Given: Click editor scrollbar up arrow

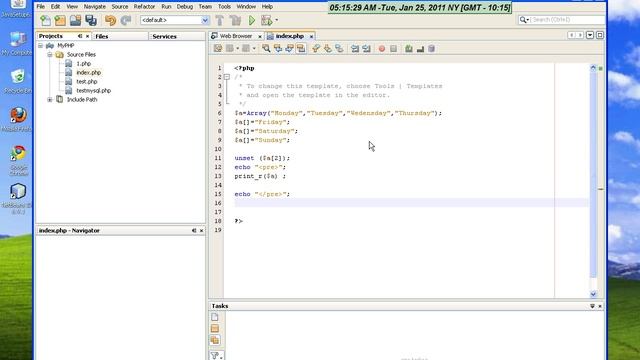Looking at the screenshot, I should 593,68.
